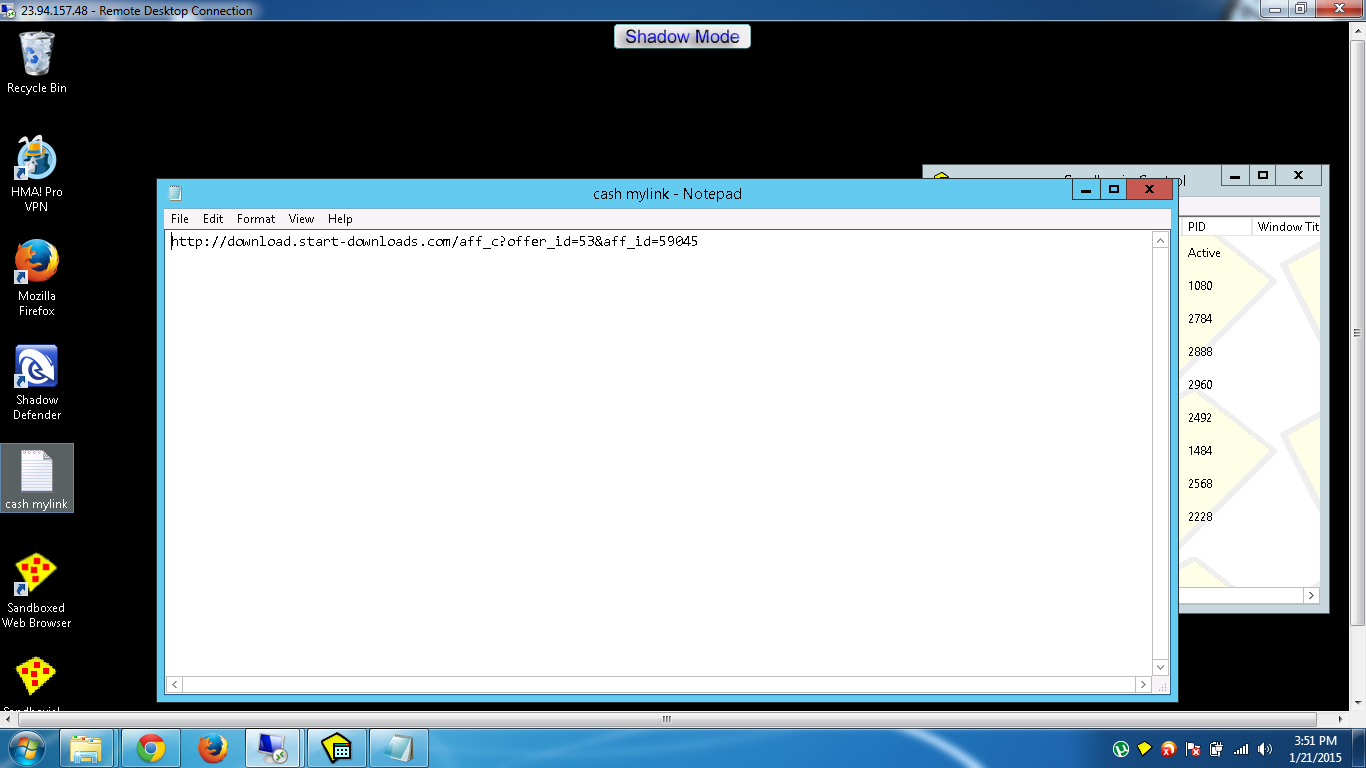Open the Recycle Bin desktop icon
Screen dimensions: 1366x768
[x=37, y=62]
